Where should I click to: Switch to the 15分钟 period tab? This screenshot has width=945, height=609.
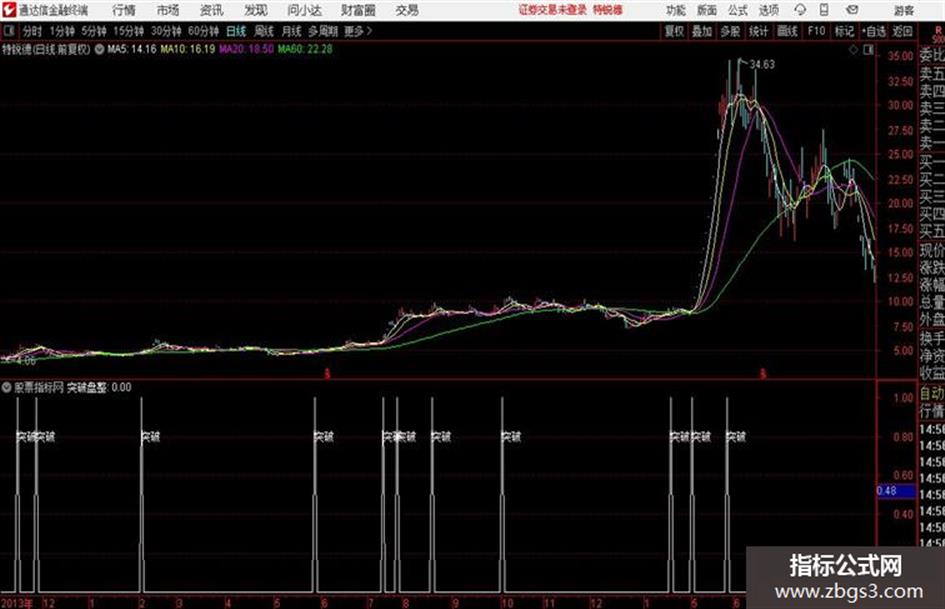pyautogui.click(x=129, y=31)
